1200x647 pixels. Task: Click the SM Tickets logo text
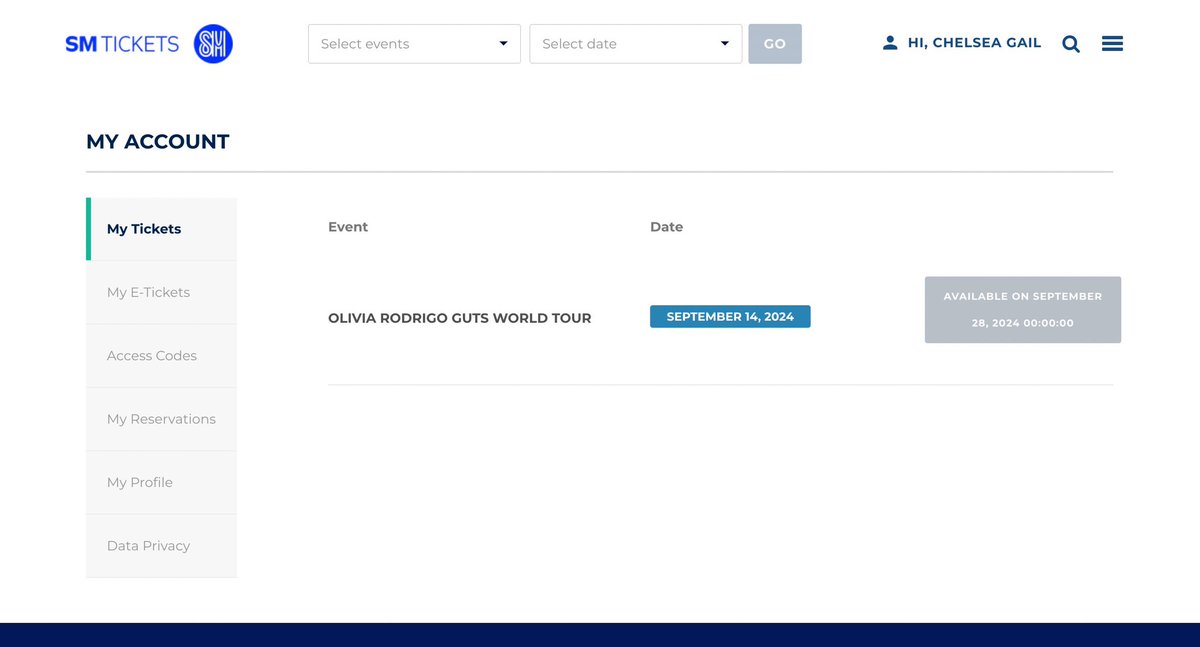point(122,44)
